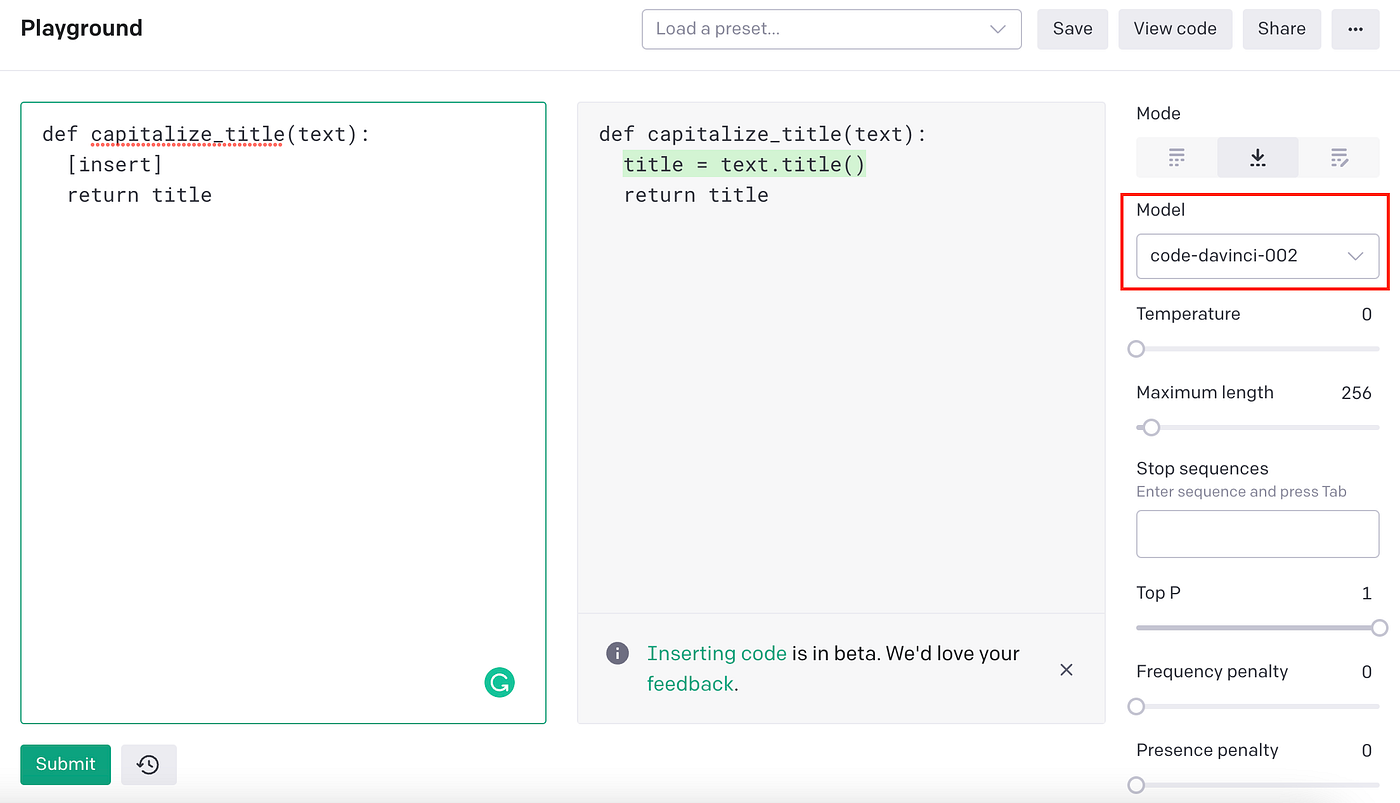Click the Mode label
The image size is (1400, 803).
point(1158,113)
